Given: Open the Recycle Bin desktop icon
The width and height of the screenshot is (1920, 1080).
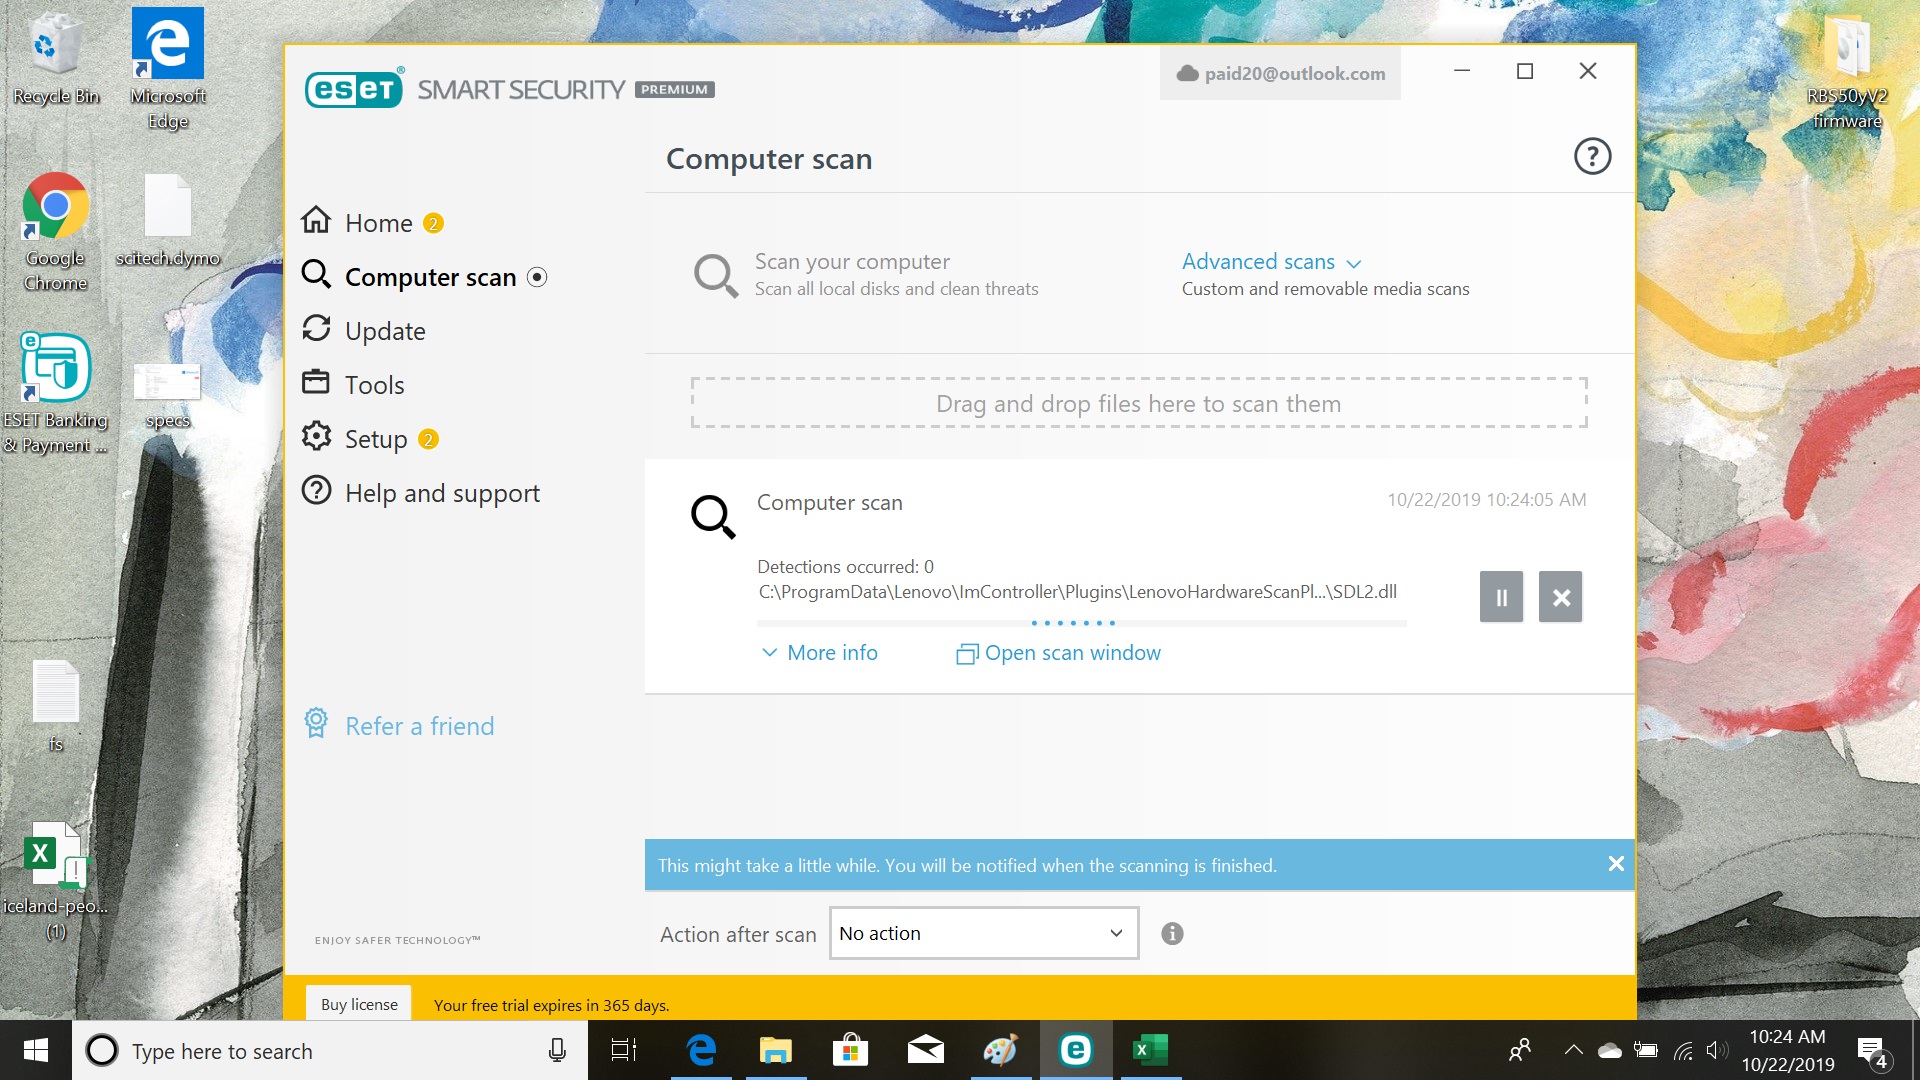Looking at the screenshot, I should 56,58.
